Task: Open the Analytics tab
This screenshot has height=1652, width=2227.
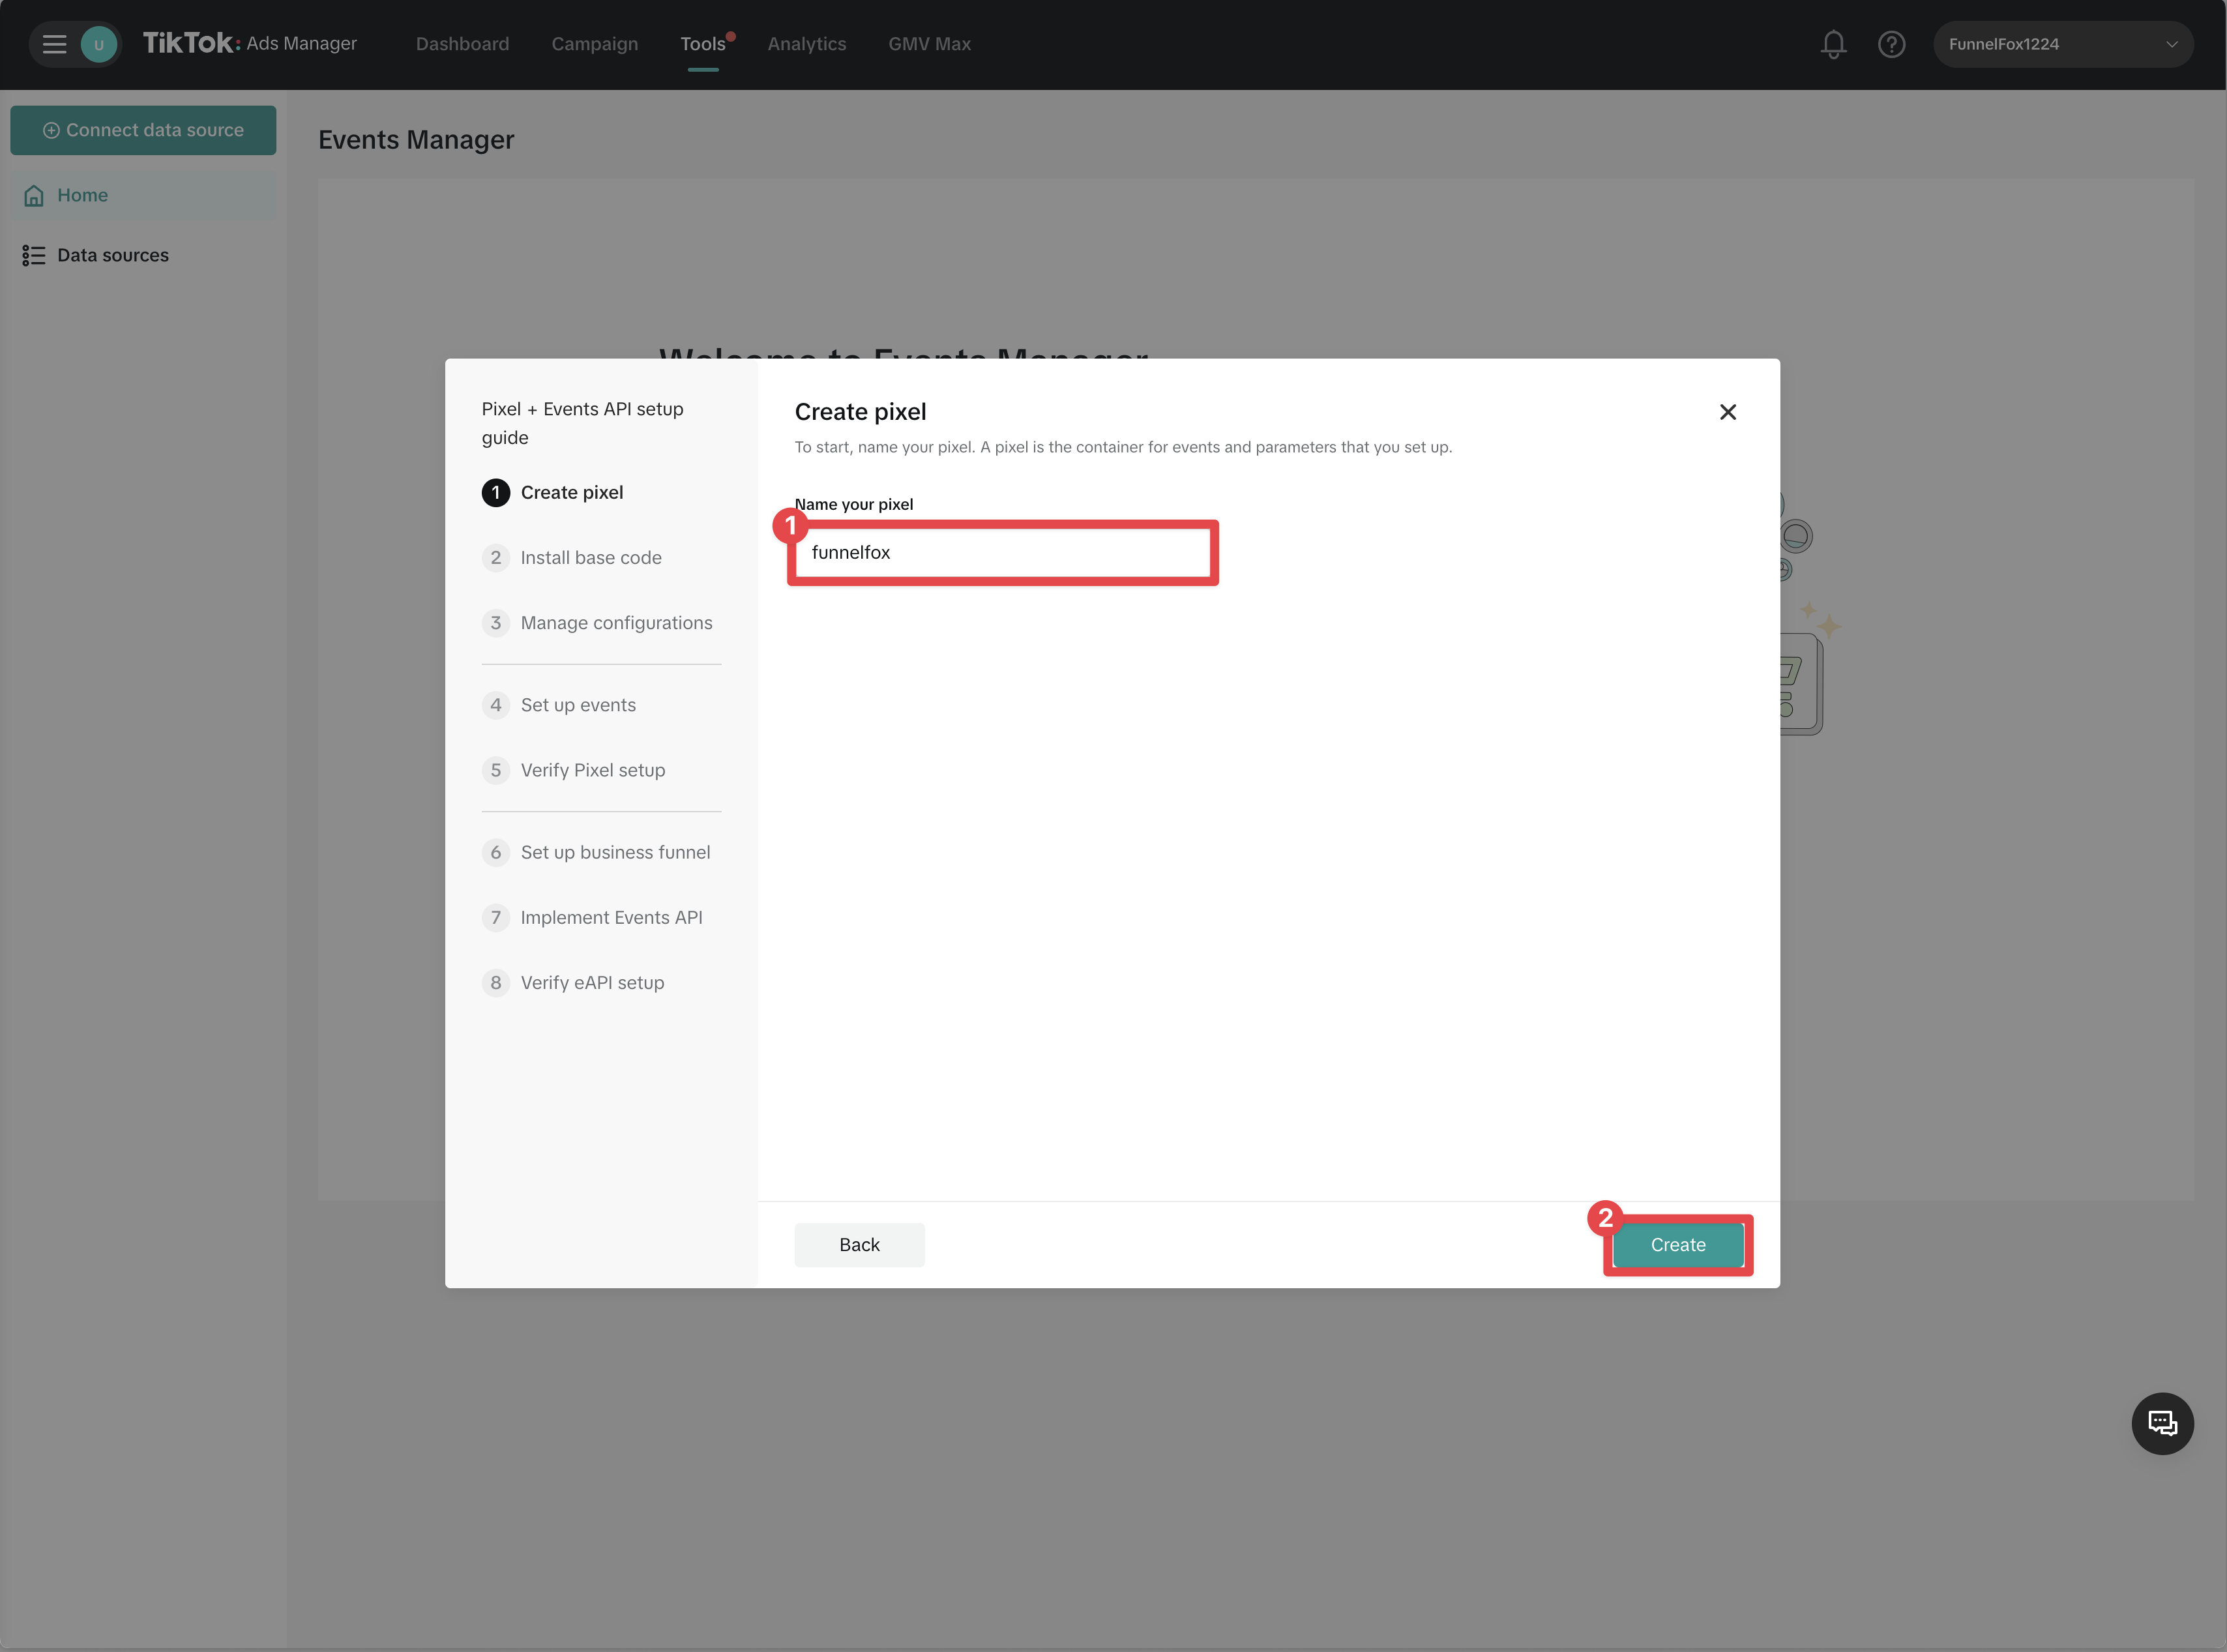Action: tap(806, 44)
